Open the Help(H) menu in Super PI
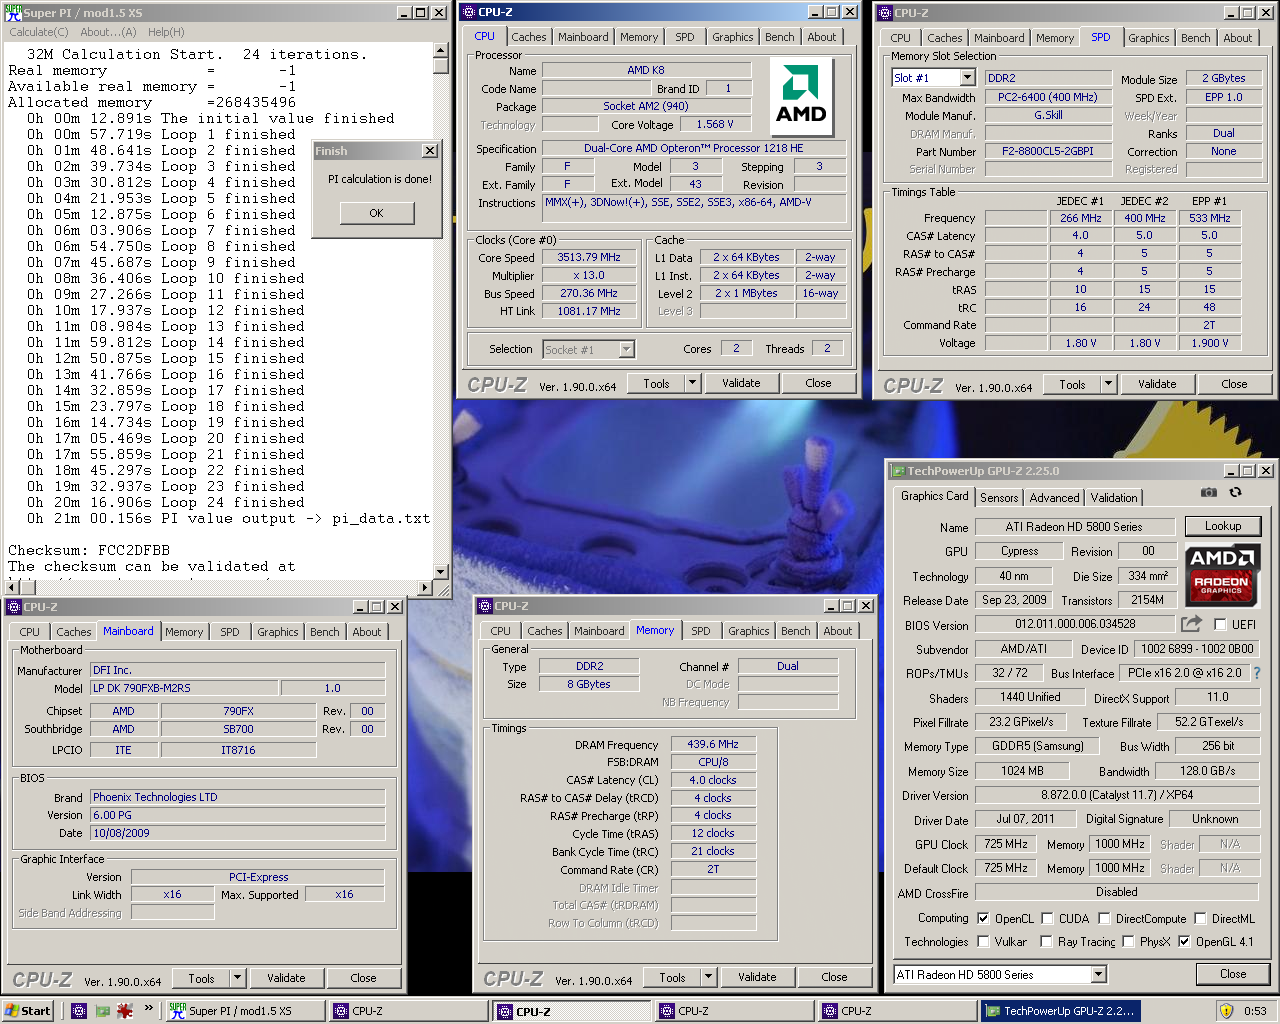Image resolution: width=1280 pixels, height=1024 pixels. point(166,32)
